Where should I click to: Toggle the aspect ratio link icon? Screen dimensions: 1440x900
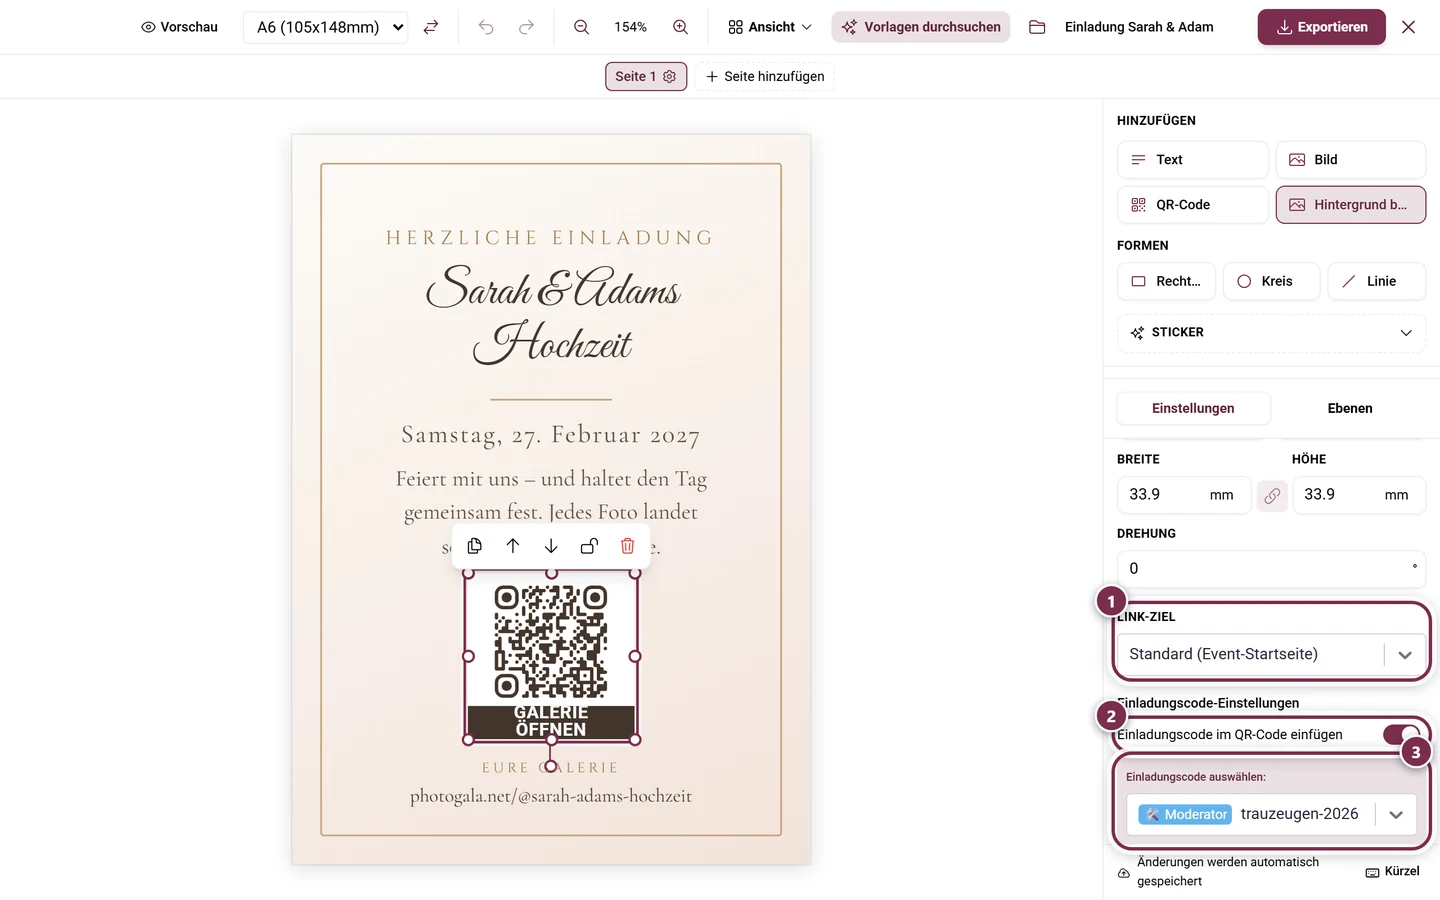coord(1272,495)
